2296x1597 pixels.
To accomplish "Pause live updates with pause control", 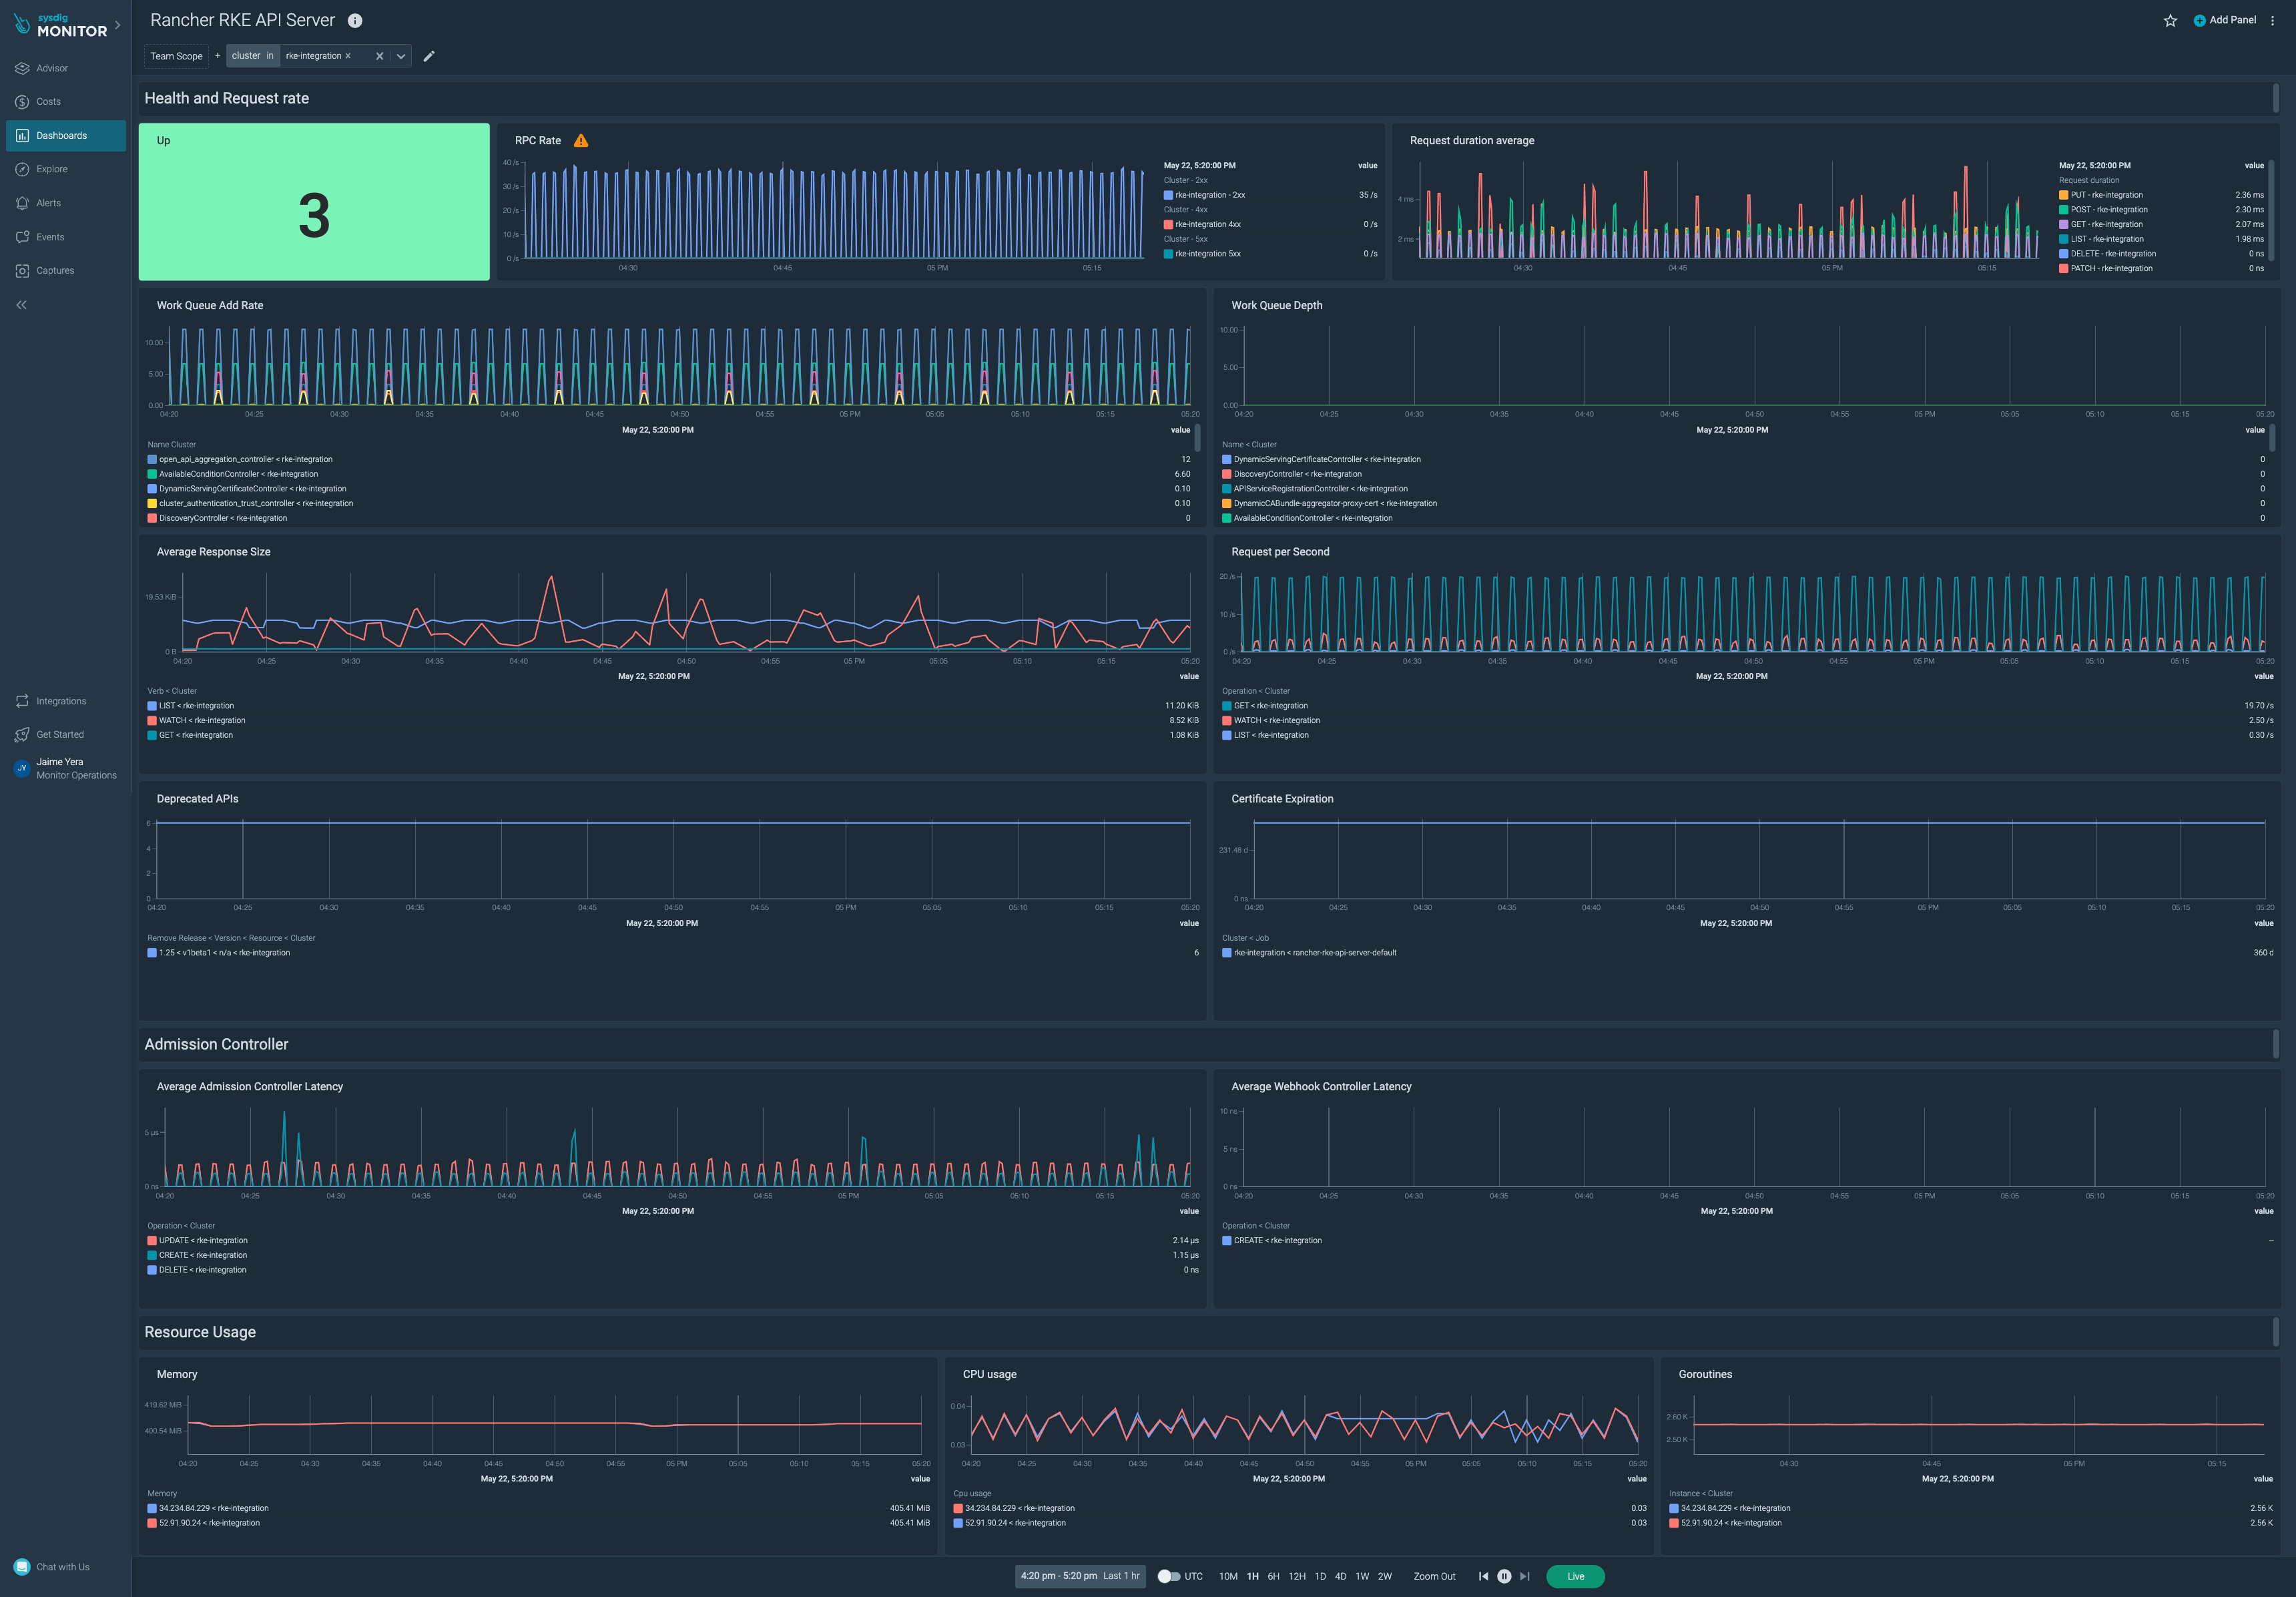I will pyautogui.click(x=1504, y=1576).
